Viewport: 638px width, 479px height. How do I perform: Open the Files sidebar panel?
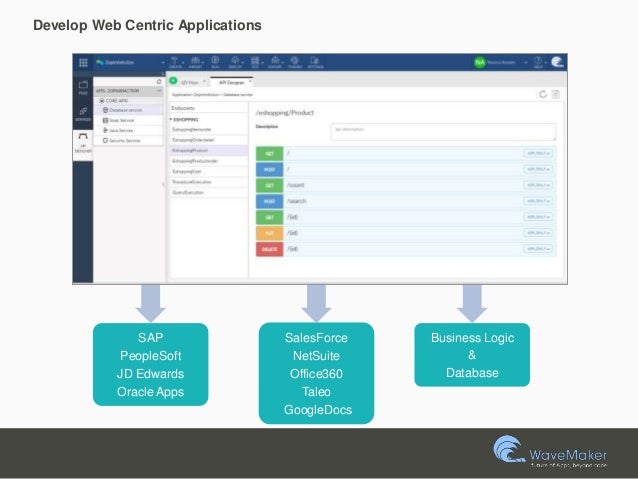pos(83,87)
